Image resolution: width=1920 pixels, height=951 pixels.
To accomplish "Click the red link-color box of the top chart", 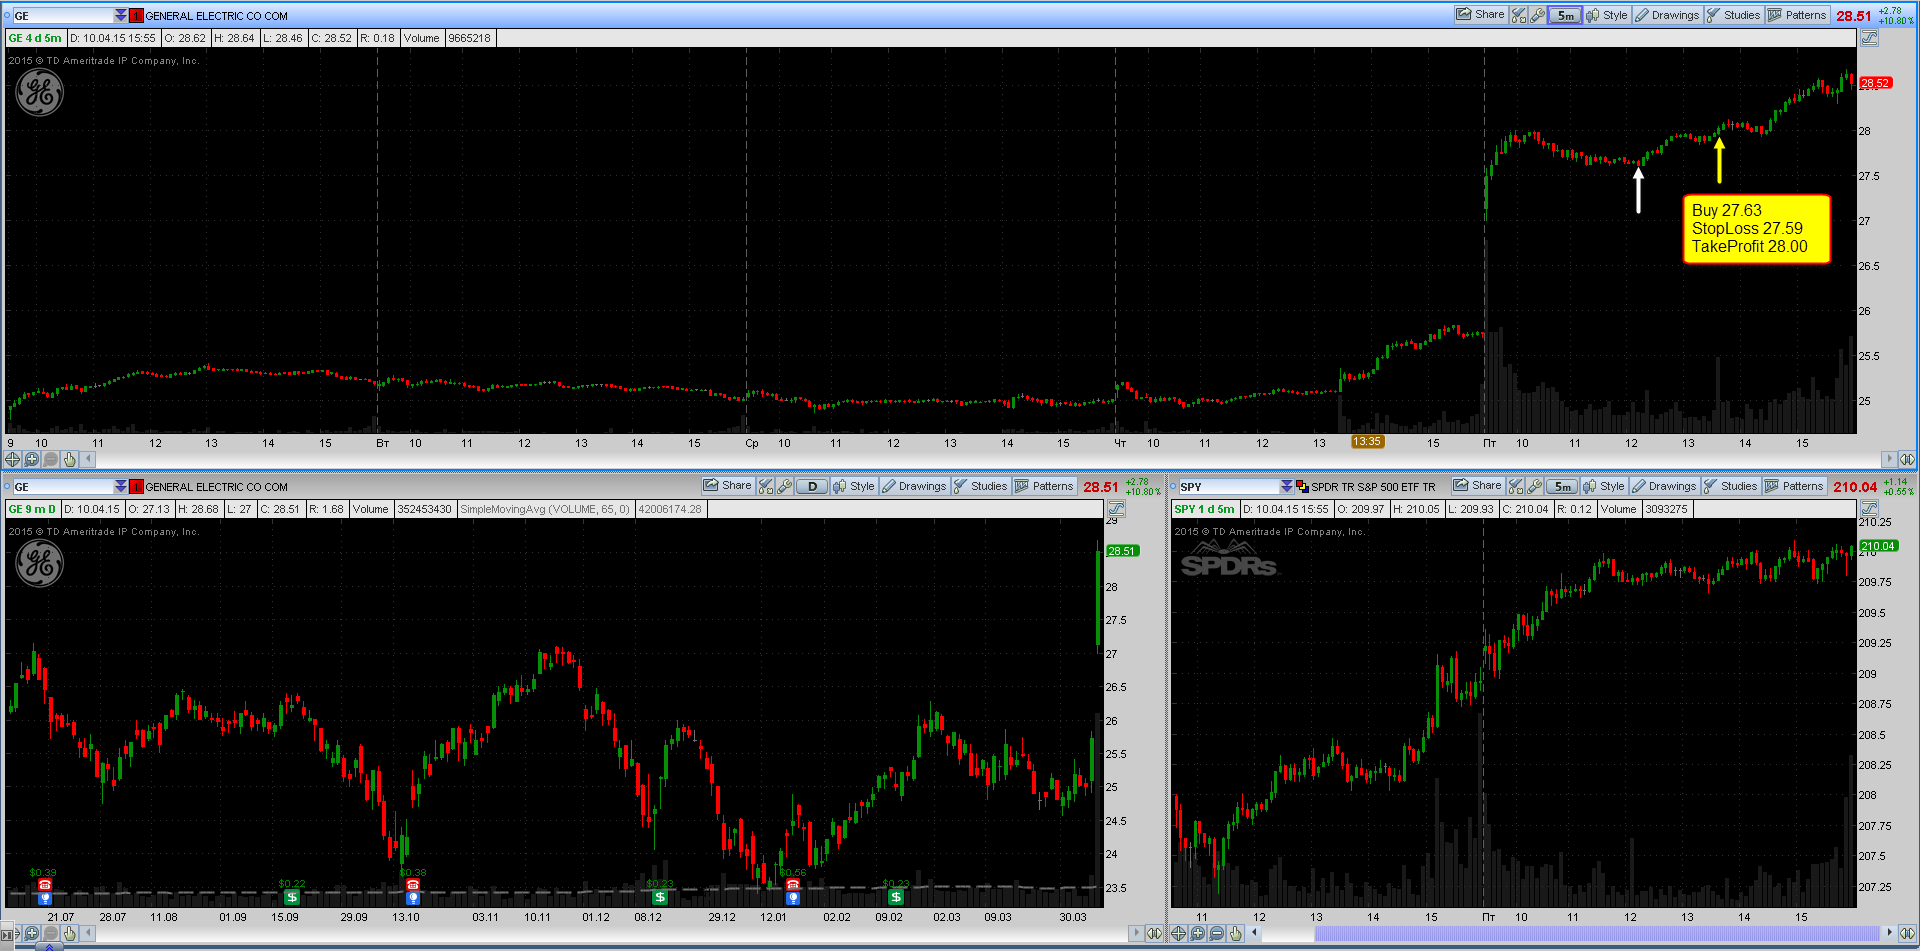I will [x=137, y=16].
